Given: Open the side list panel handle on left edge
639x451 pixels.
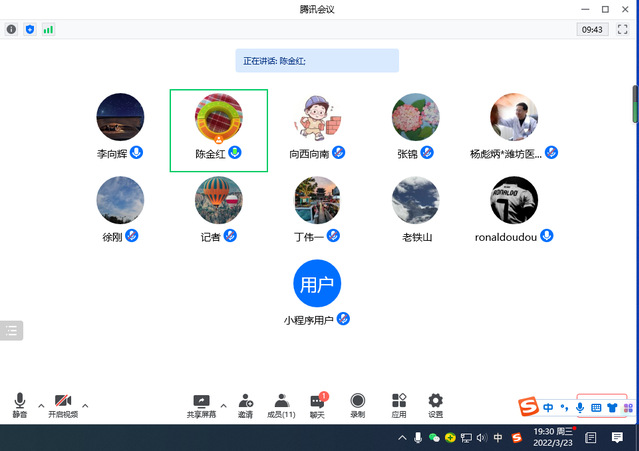Looking at the screenshot, I should coord(11,330).
